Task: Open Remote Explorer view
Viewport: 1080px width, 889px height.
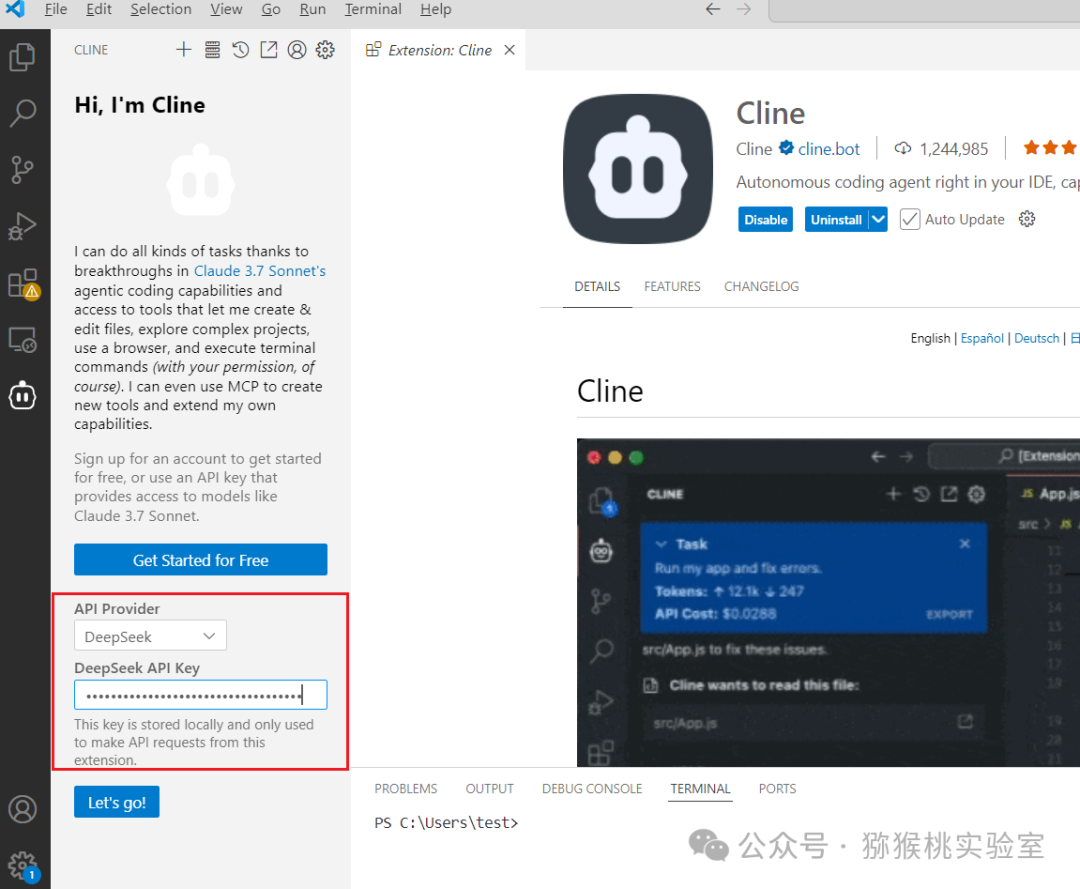Action: click(23, 339)
